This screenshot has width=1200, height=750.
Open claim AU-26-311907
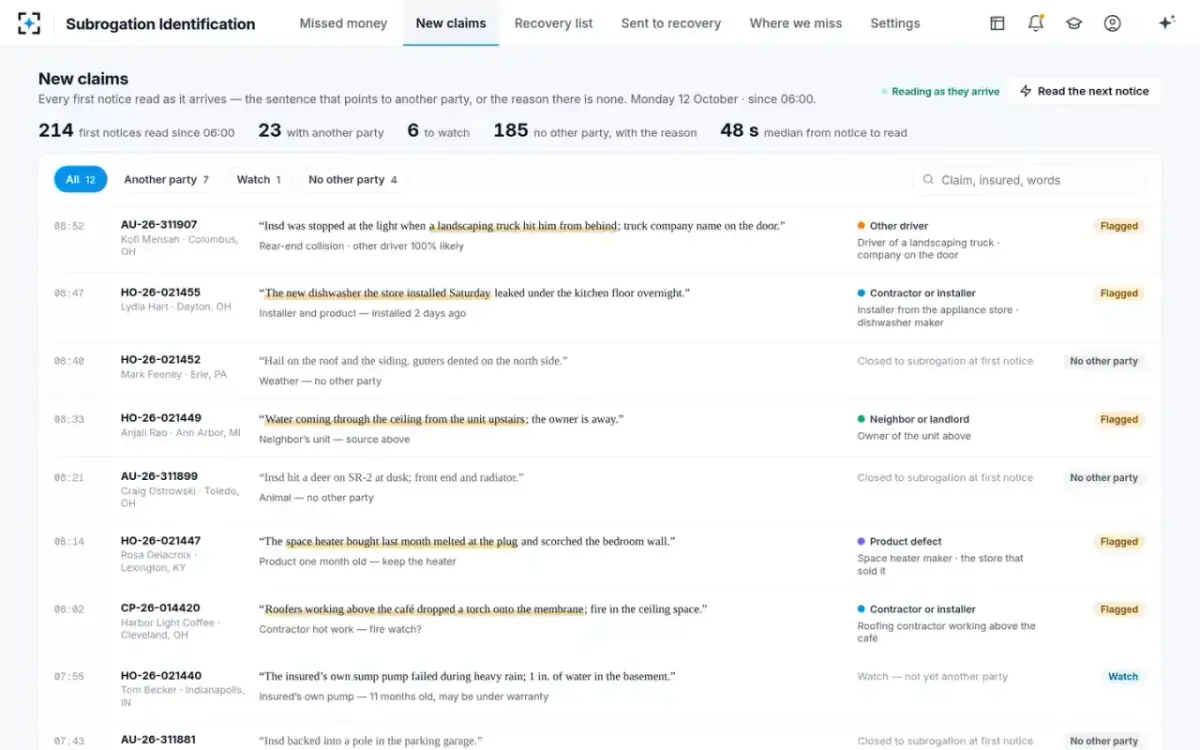pos(159,225)
